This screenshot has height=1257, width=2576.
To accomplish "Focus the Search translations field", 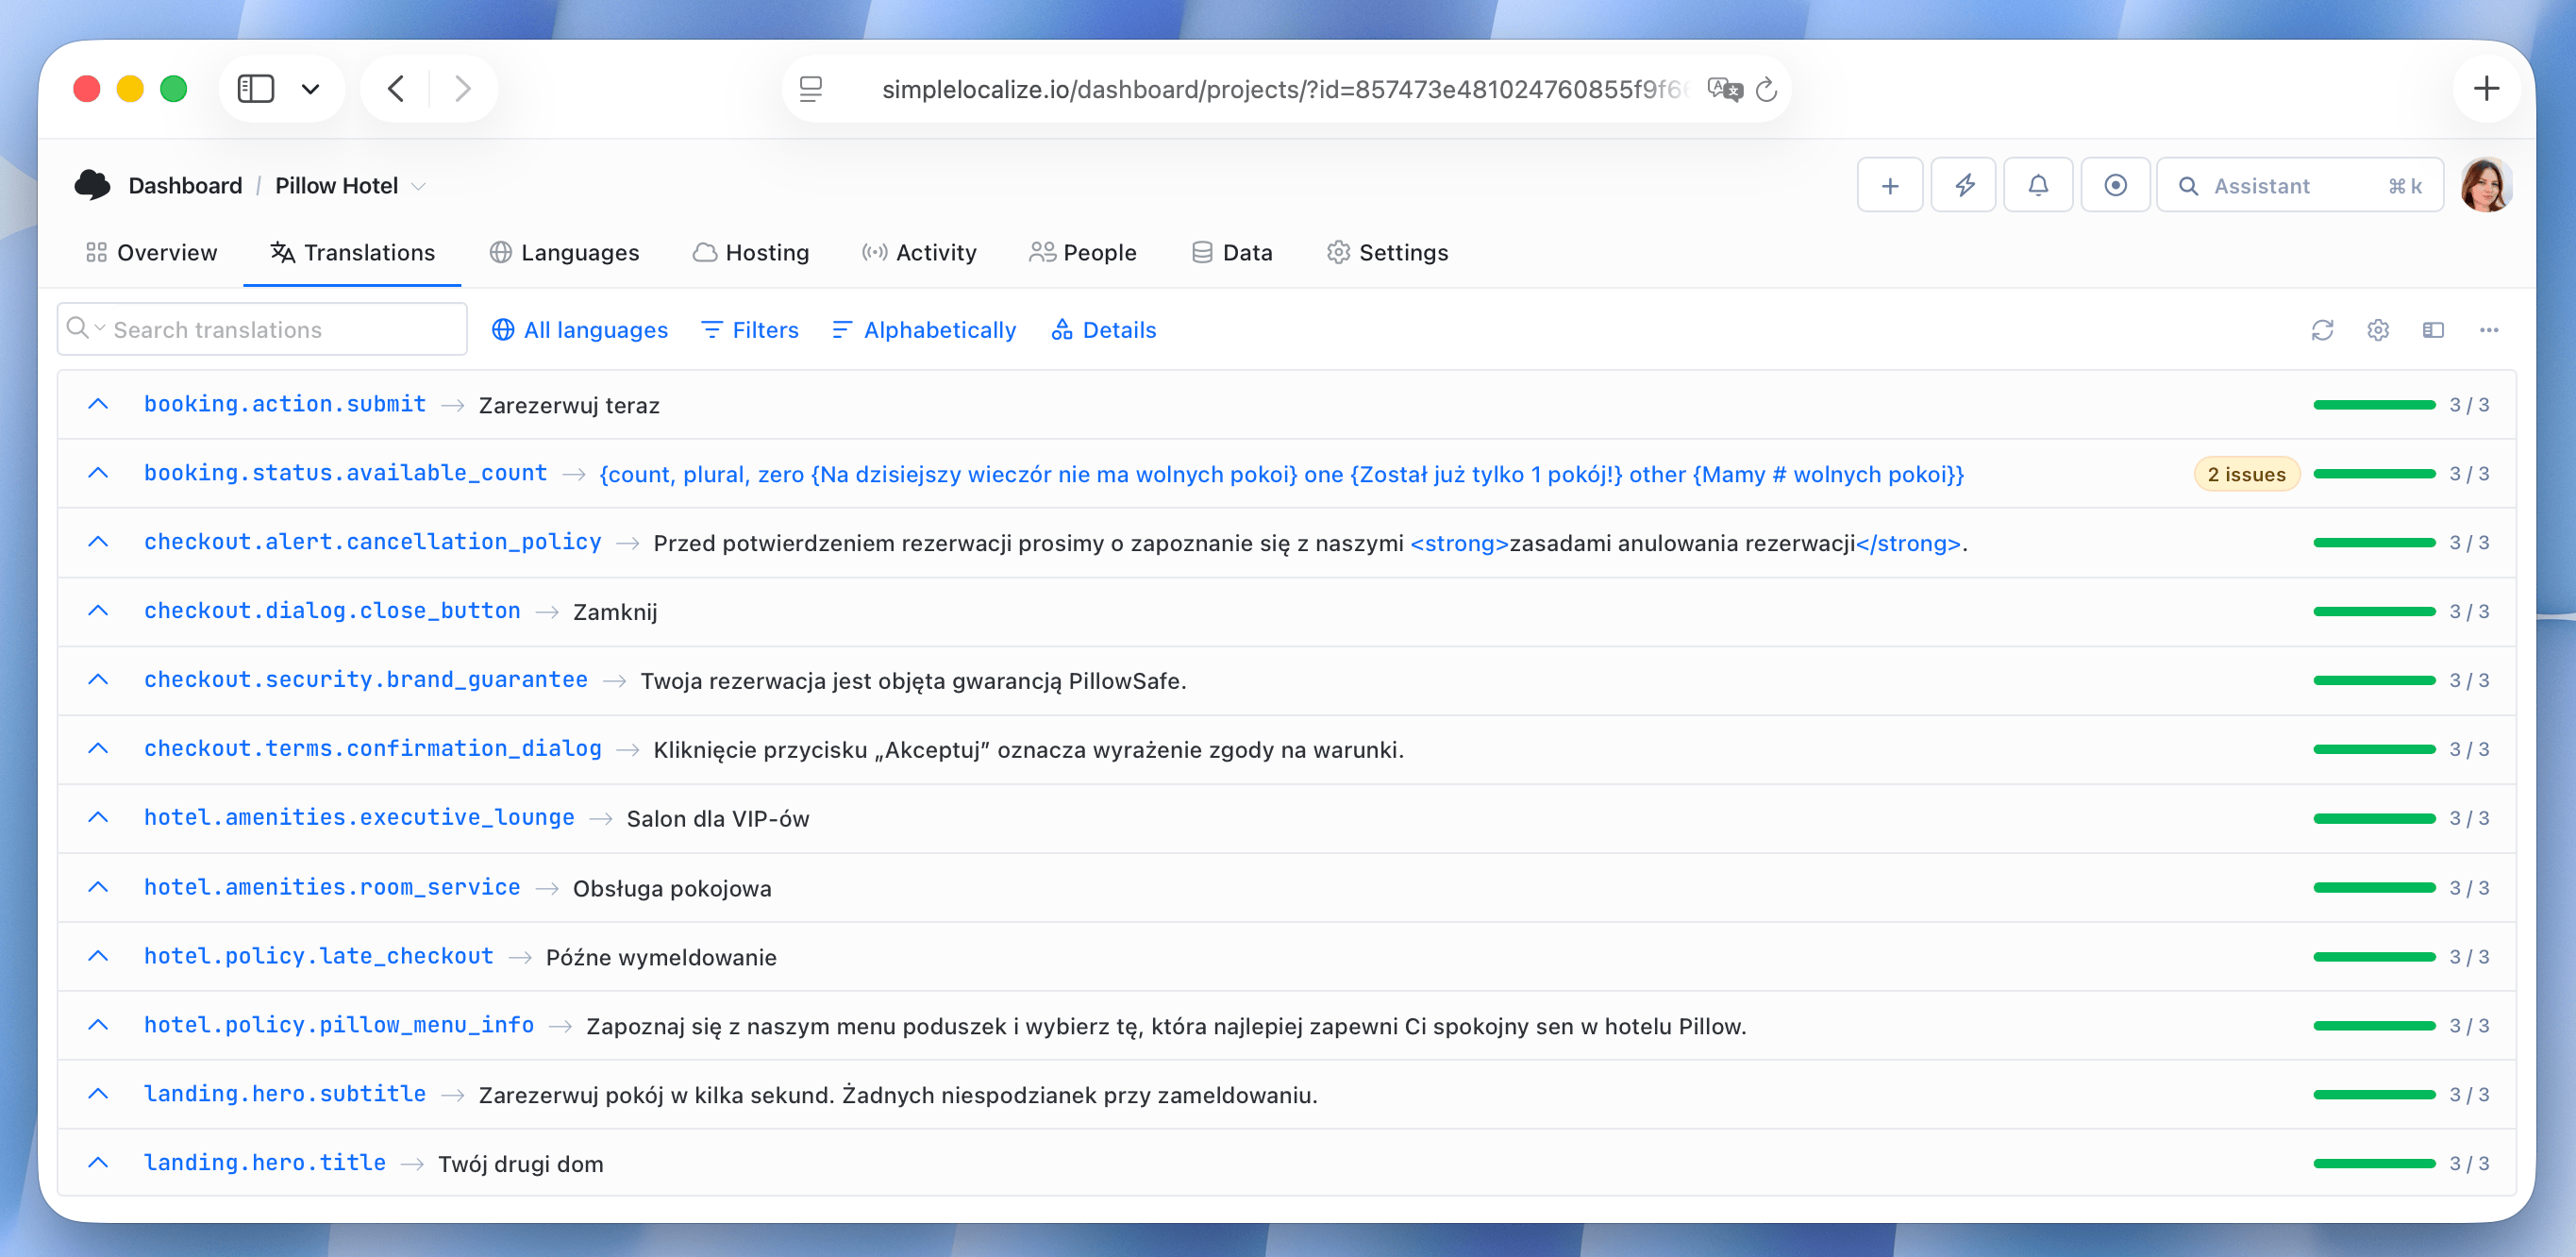I will tap(262, 329).
